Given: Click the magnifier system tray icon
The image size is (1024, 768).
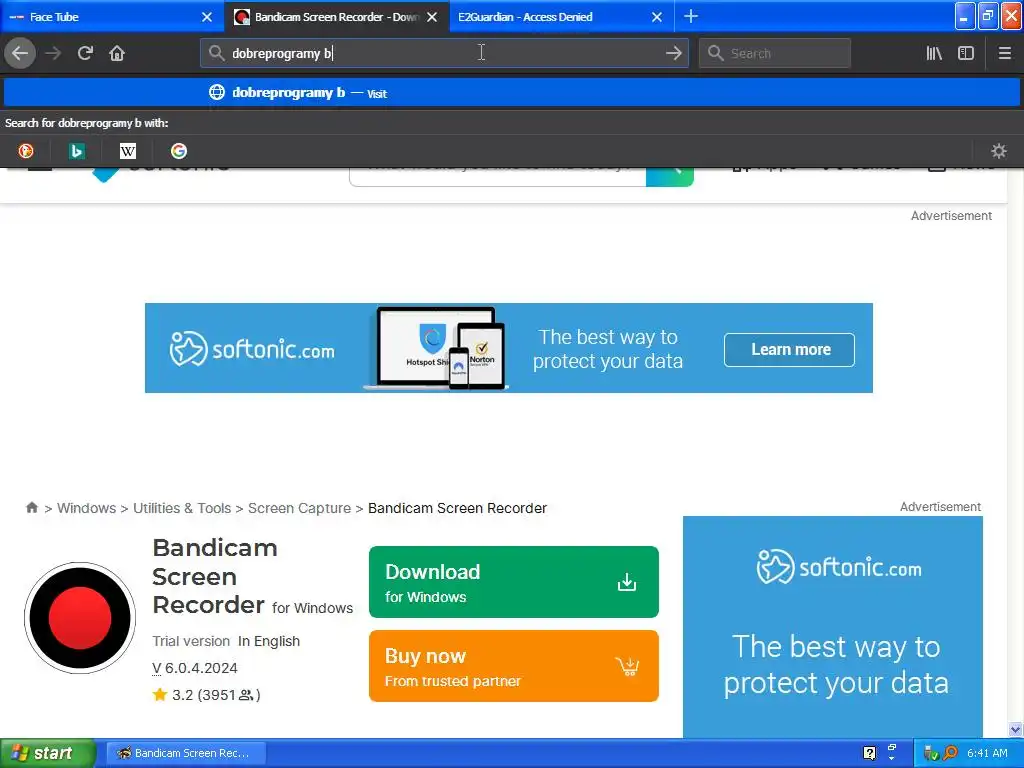Looking at the screenshot, I should tap(950, 753).
